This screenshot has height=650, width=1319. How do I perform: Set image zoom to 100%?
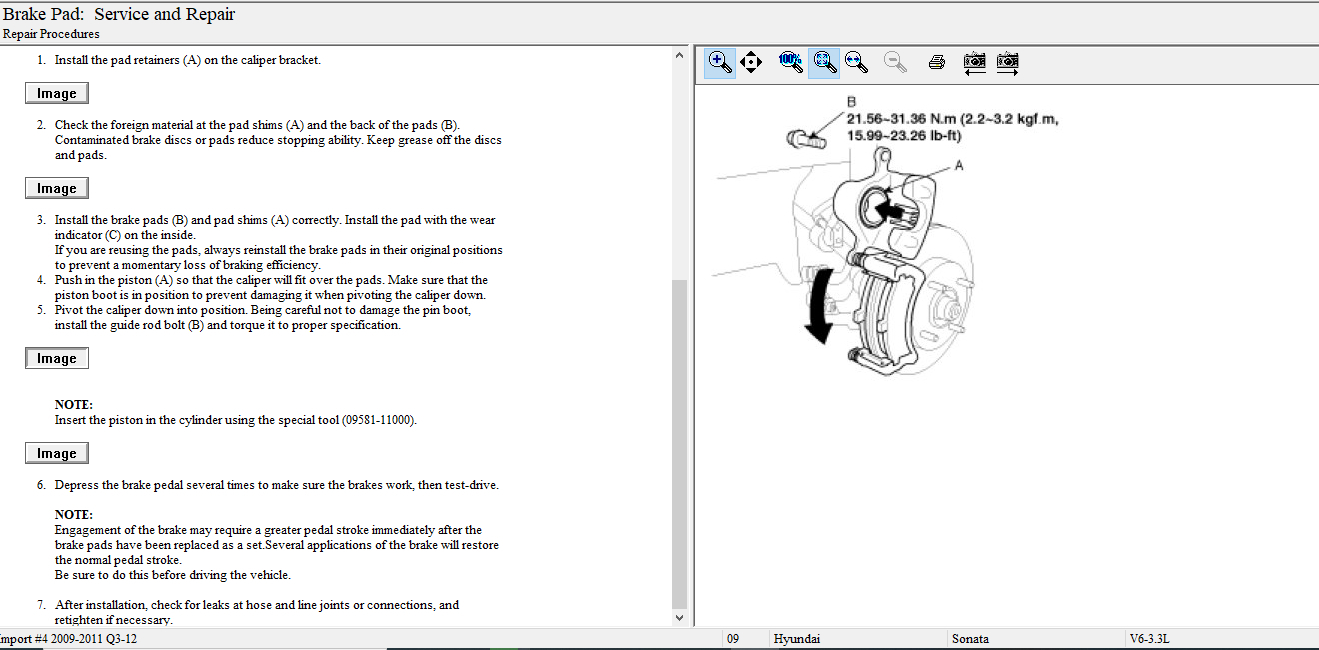tap(790, 62)
